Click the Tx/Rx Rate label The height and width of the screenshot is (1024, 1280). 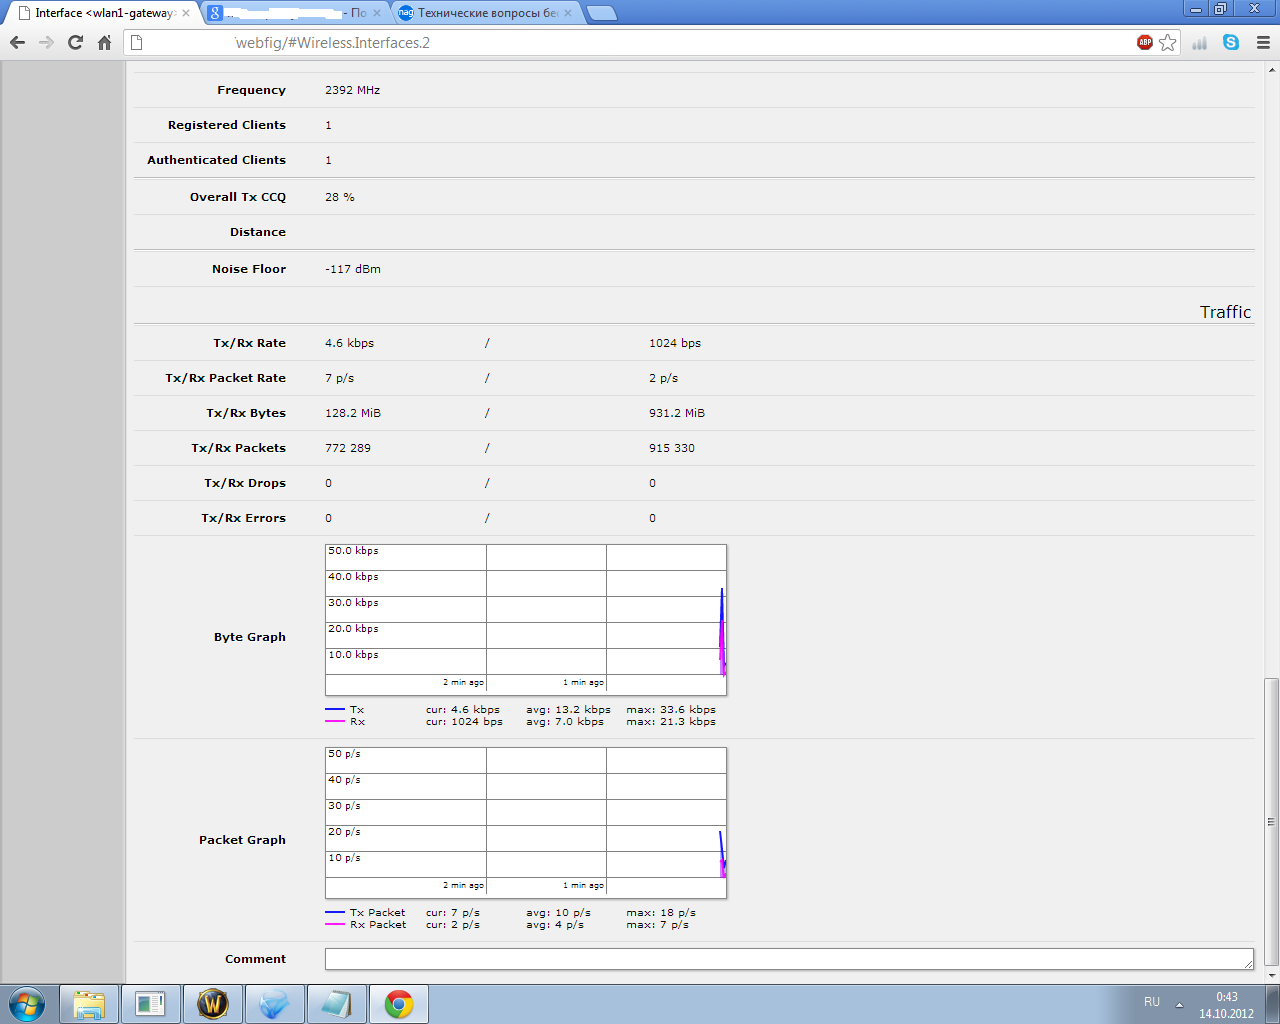[x=249, y=343]
